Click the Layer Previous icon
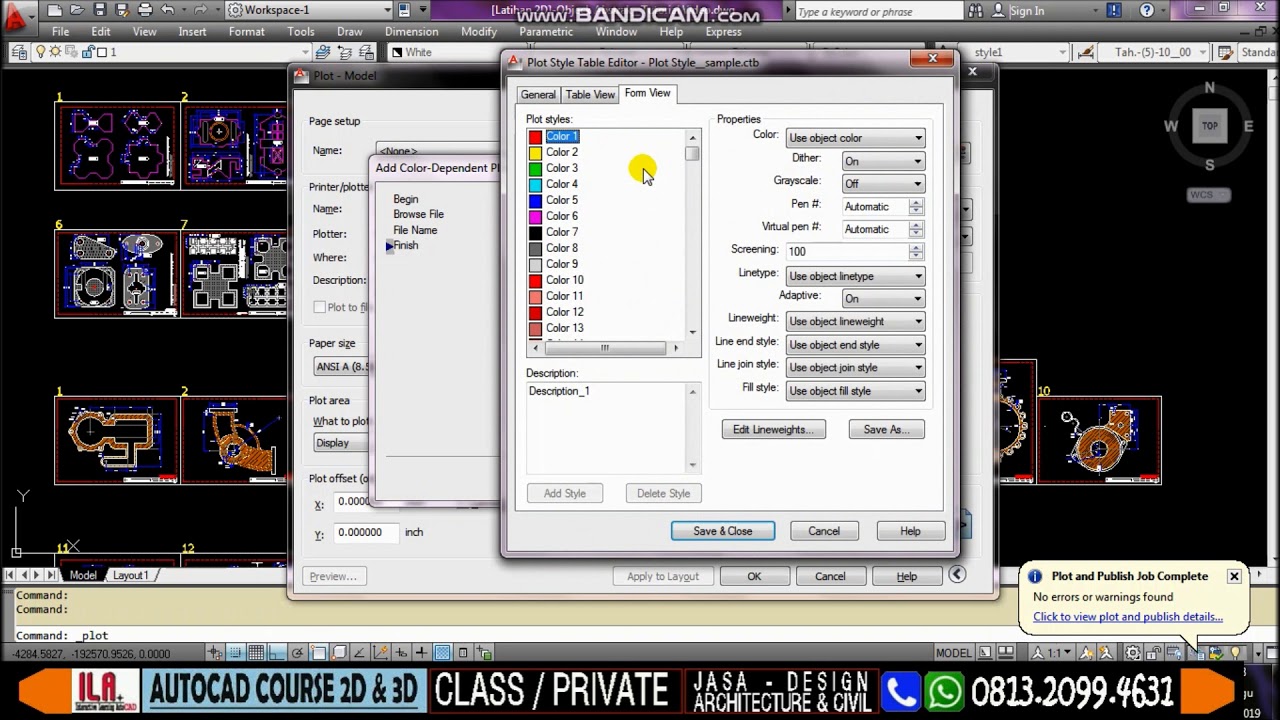Image resolution: width=1280 pixels, height=720 pixels. click(x=346, y=52)
